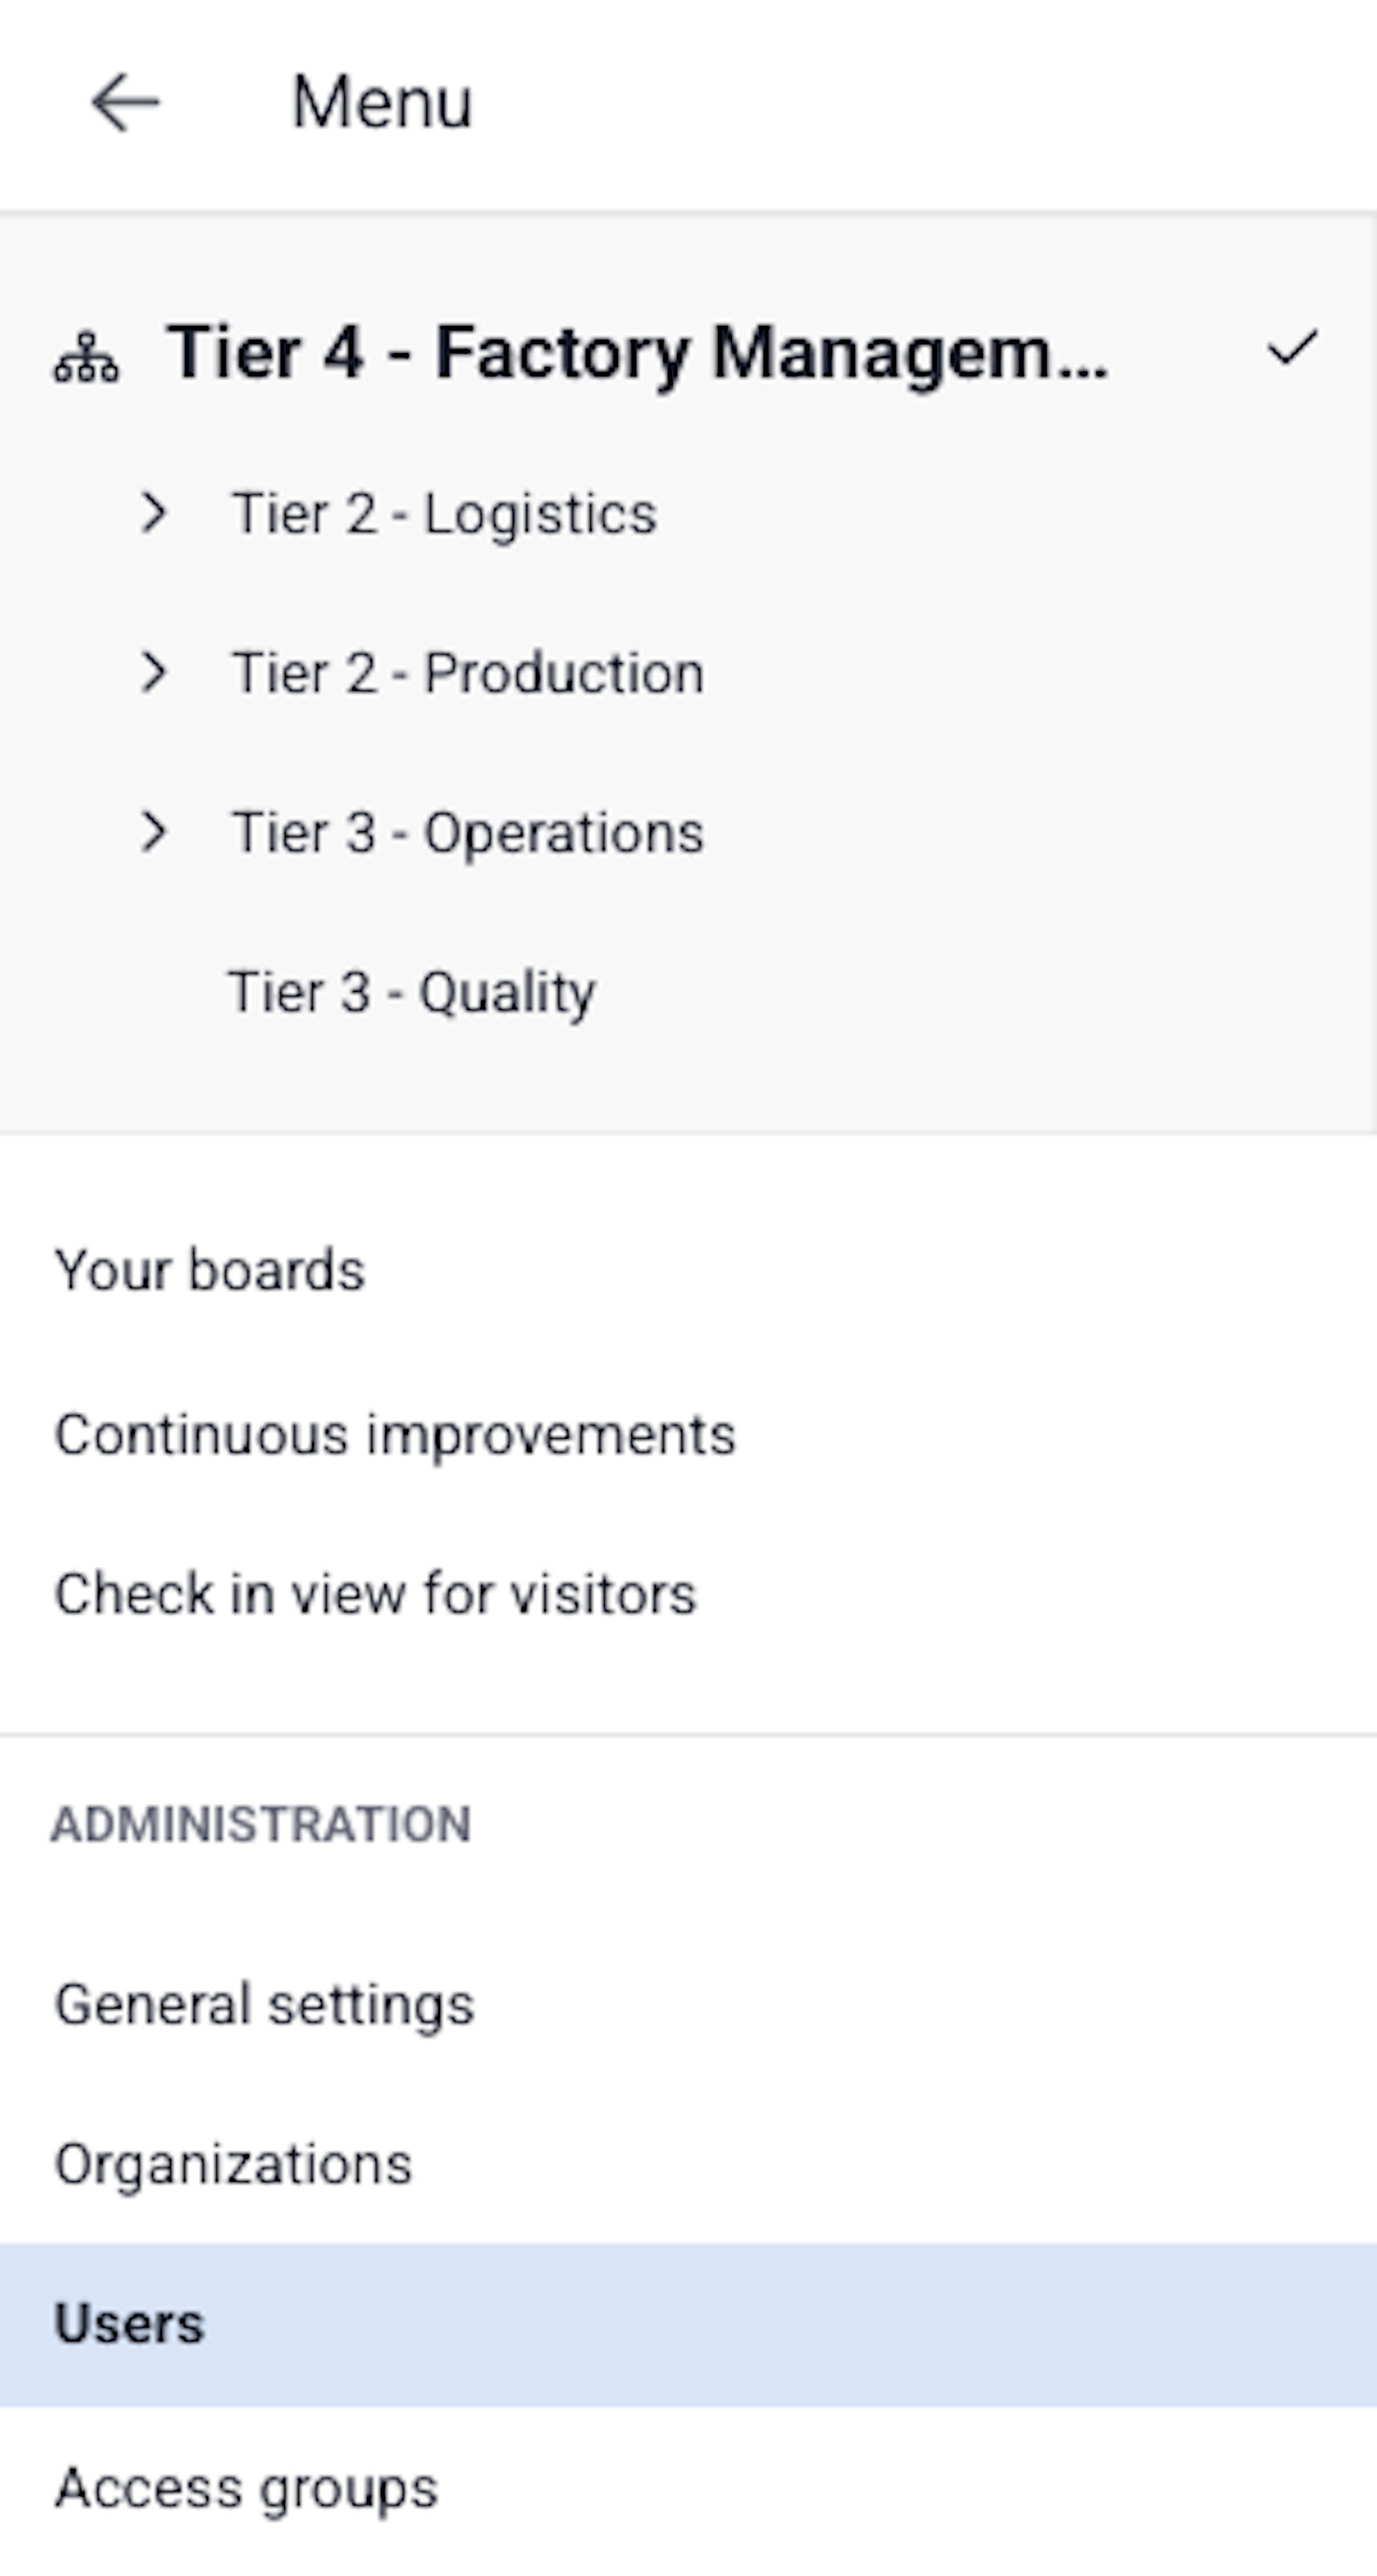Go to Organizations administration
Screen dimensions: 1377x2576
click(x=233, y=2165)
